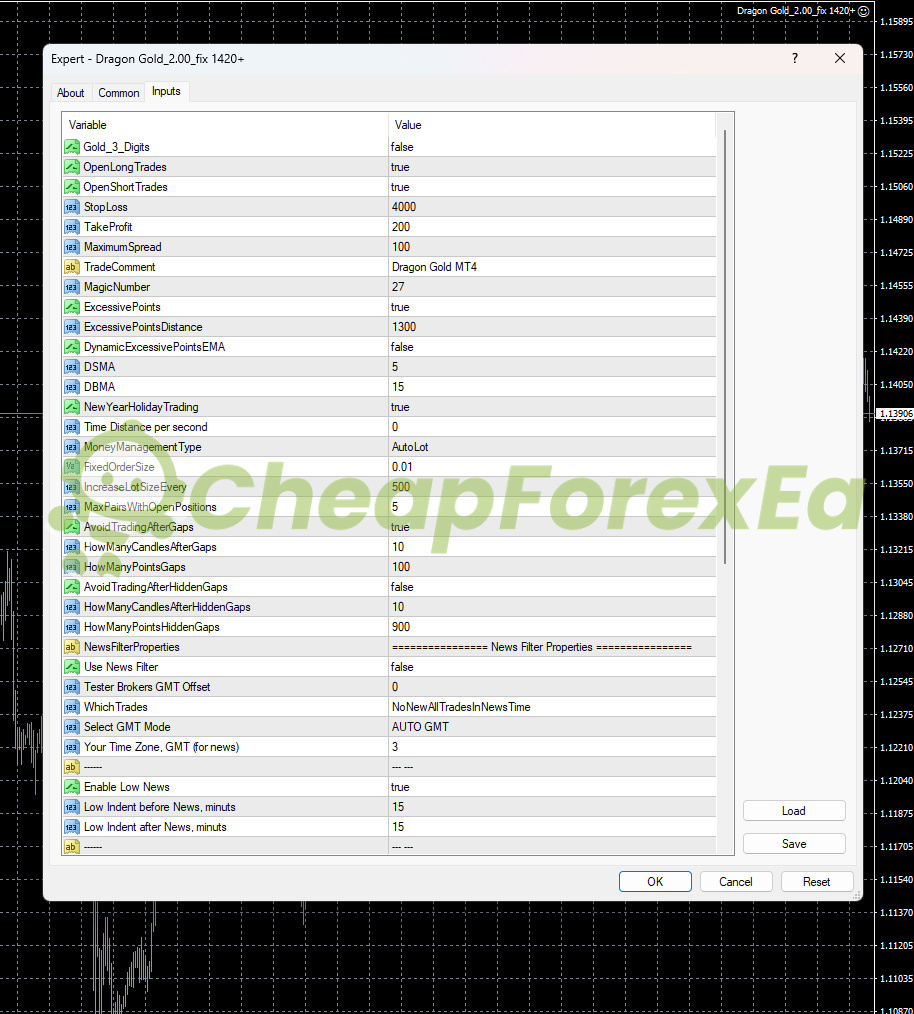Screen dimensions: 914x1014
Task: Edit the ExcessivePointsDistance value 1300
Action: 552,327
